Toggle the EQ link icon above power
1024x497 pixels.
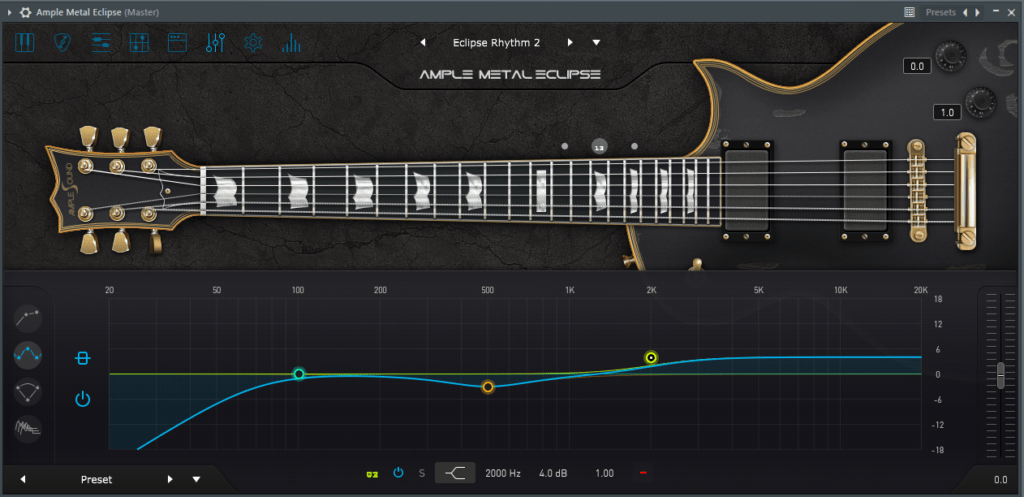pyautogui.click(x=82, y=358)
